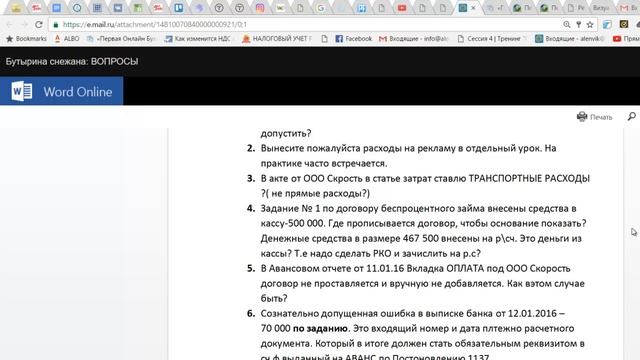Image resolution: width=640 pixels, height=360 pixels.
Task: Open the blue extension icon beside the star
Action: [x=607, y=24]
